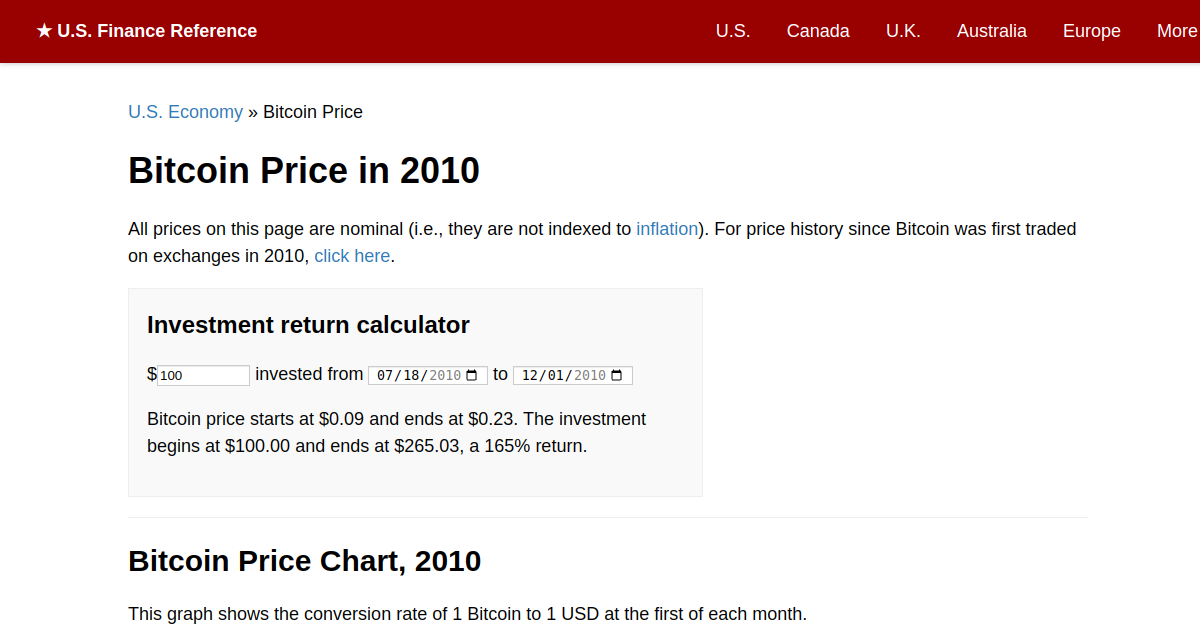Open the start date calendar picker
Viewport: 1200px width, 630px height.
pos(471,375)
